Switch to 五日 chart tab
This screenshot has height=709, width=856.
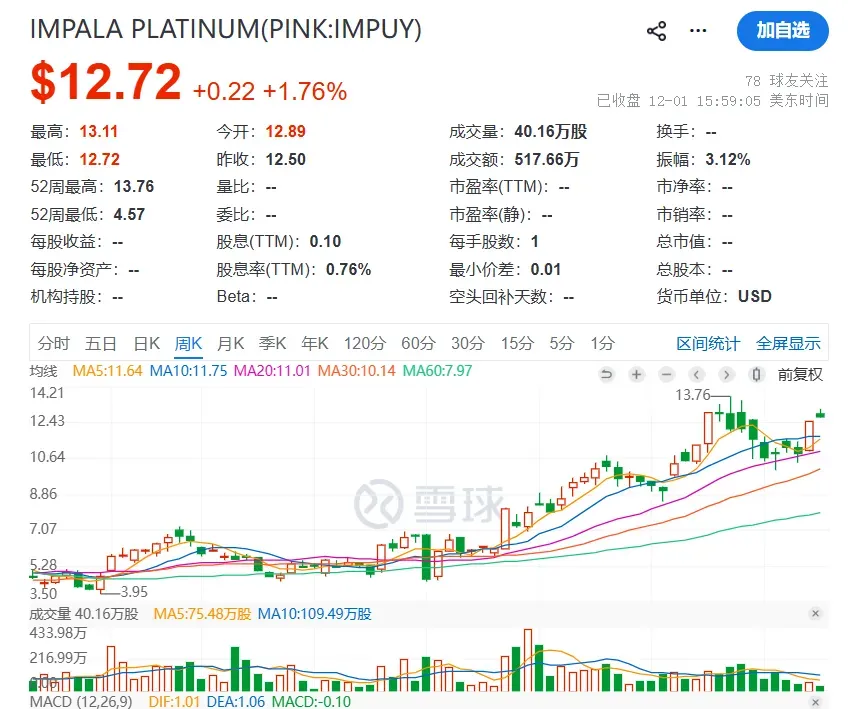pyautogui.click(x=101, y=343)
